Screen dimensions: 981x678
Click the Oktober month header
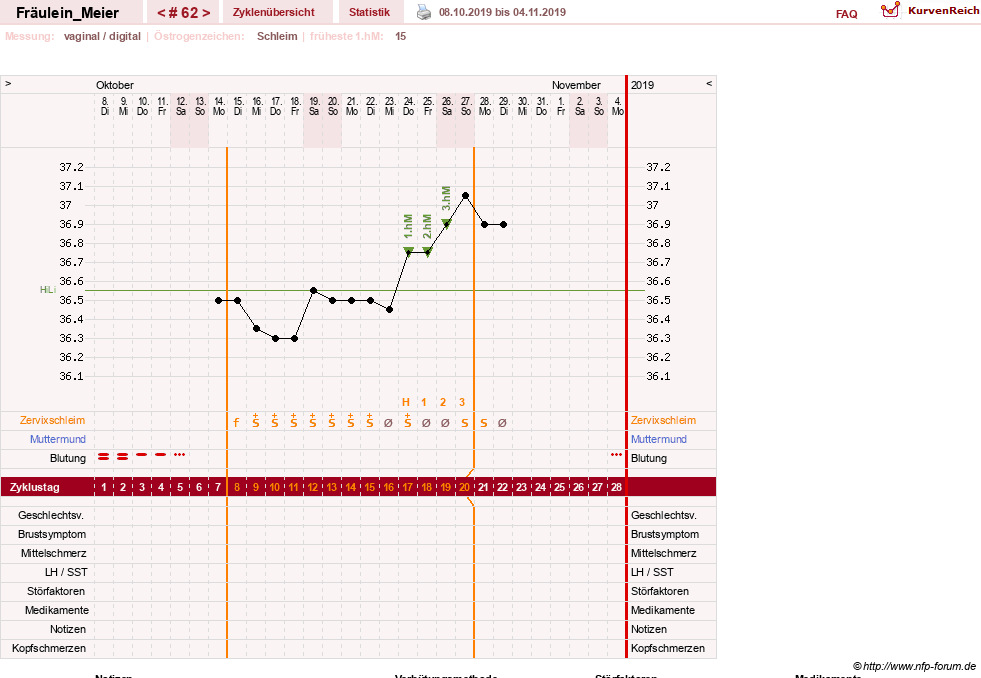point(114,85)
